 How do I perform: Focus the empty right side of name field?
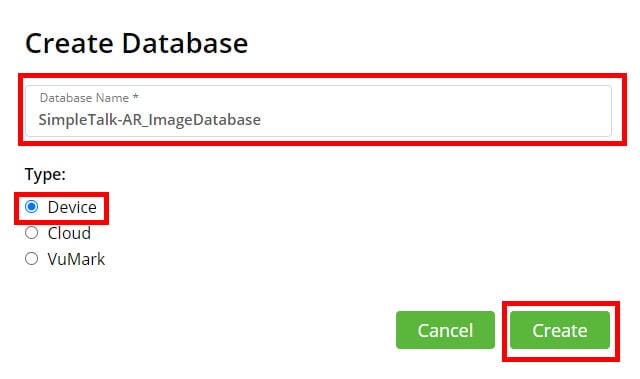tap(437, 119)
